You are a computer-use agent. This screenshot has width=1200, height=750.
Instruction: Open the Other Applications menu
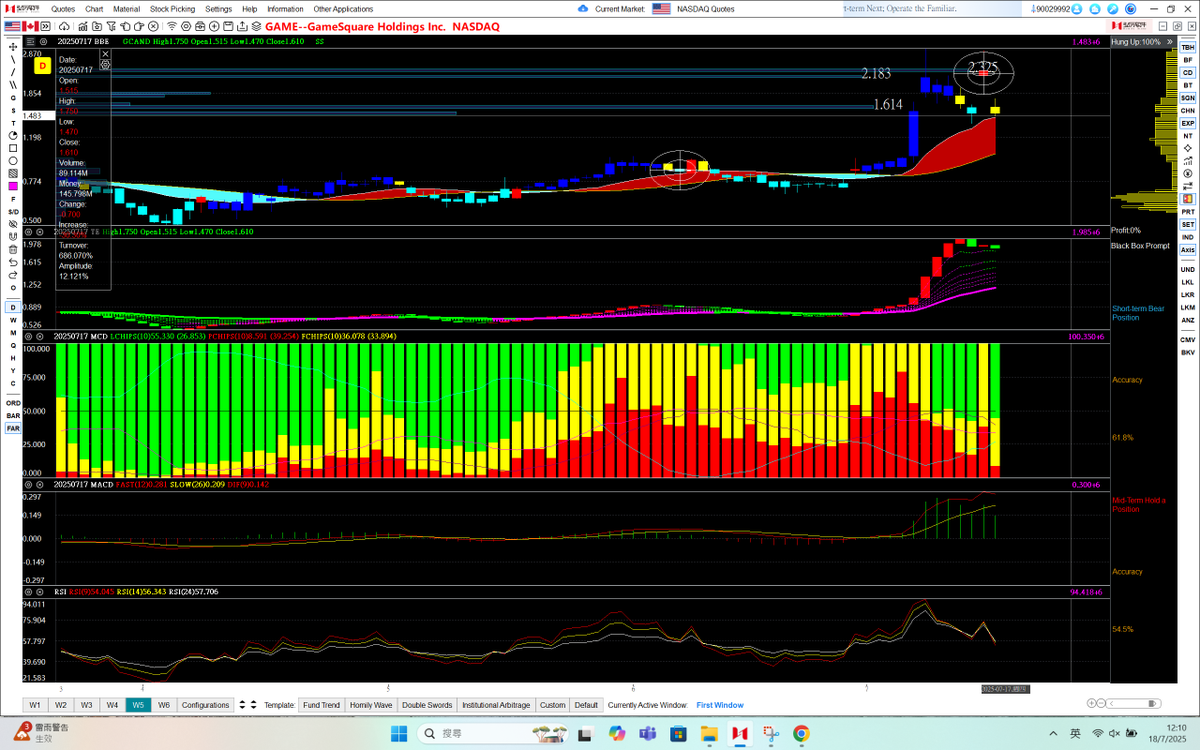click(343, 8)
